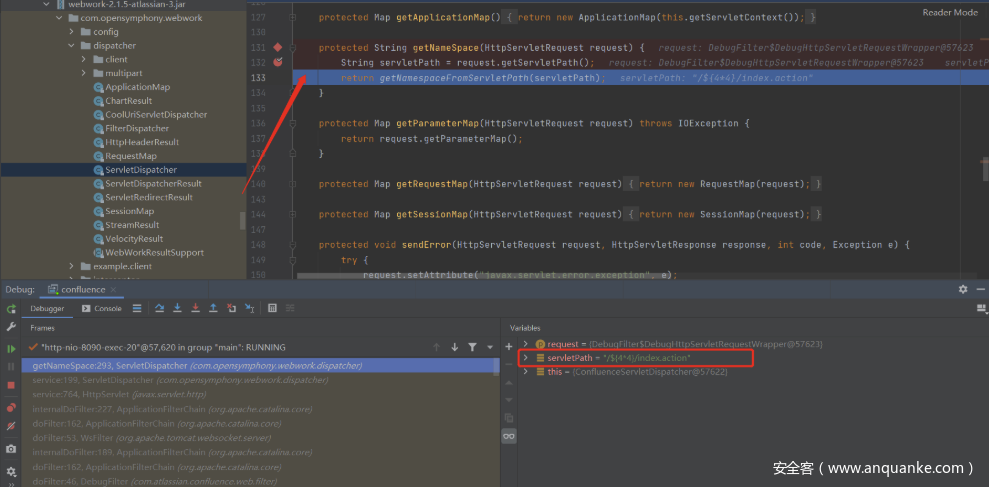Viewport: 989px width, 487px height.
Task: Resume program with the green play icon
Action: tap(11, 348)
